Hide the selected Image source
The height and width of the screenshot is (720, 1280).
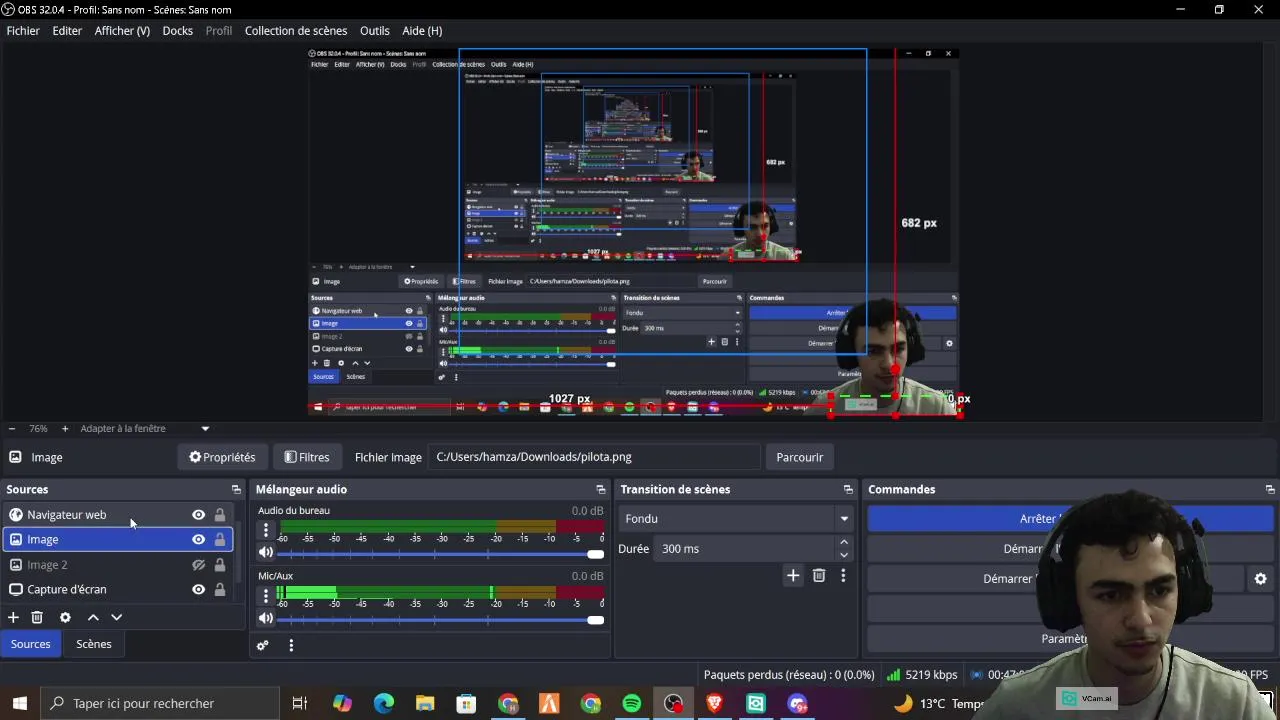pyautogui.click(x=198, y=540)
